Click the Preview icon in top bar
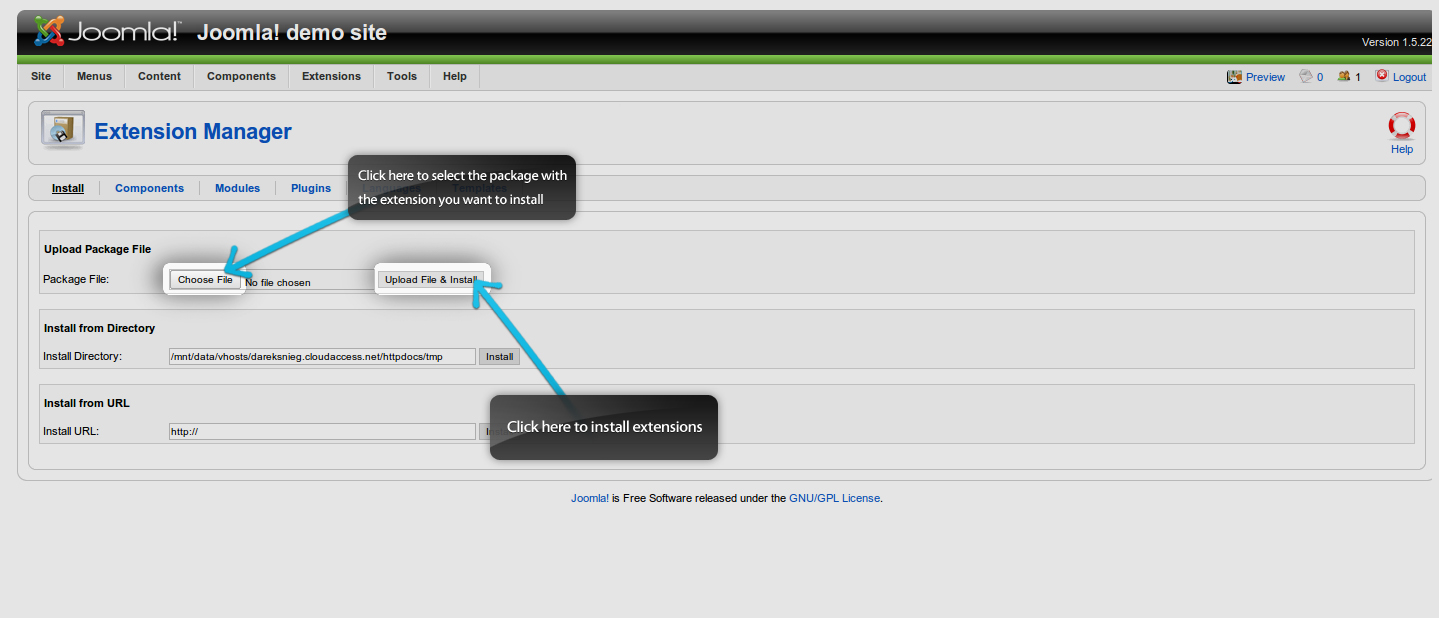1439x618 pixels. [x=1234, y=77]
